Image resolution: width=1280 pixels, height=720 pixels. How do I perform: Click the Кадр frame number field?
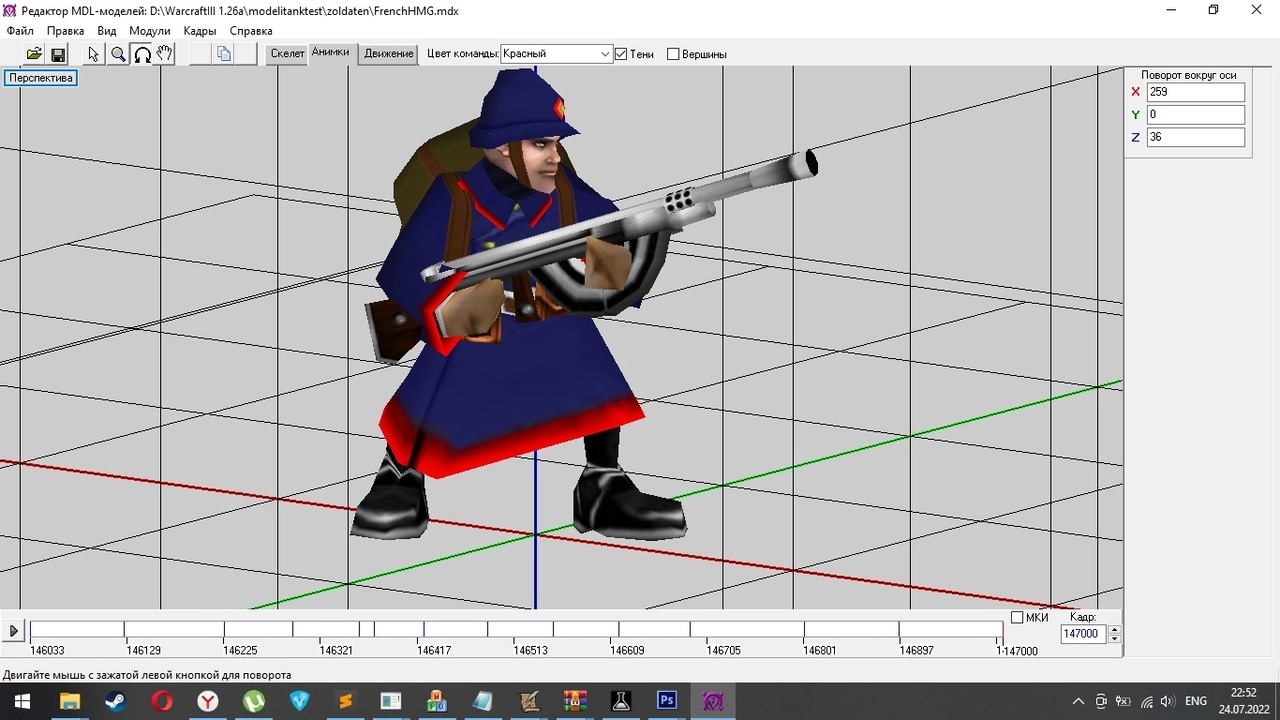pos(1084,634)
